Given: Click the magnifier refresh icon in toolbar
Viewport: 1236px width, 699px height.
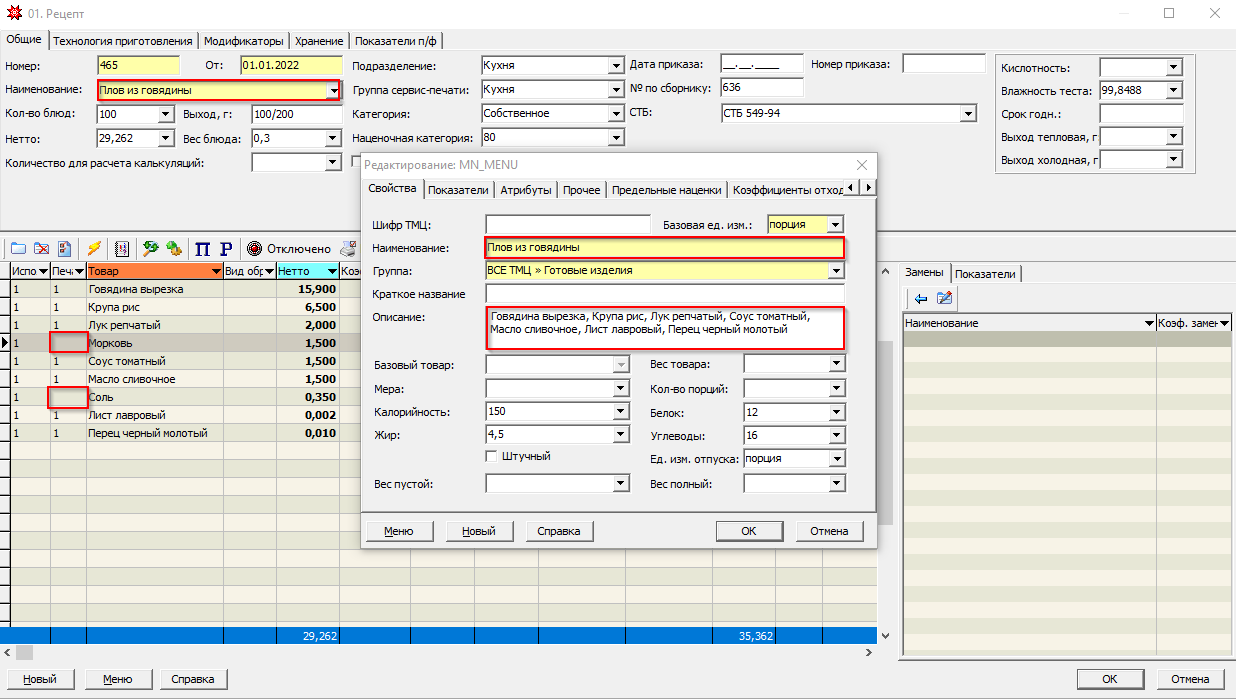Looking at the screenshot, I should [x=151, y=249].
